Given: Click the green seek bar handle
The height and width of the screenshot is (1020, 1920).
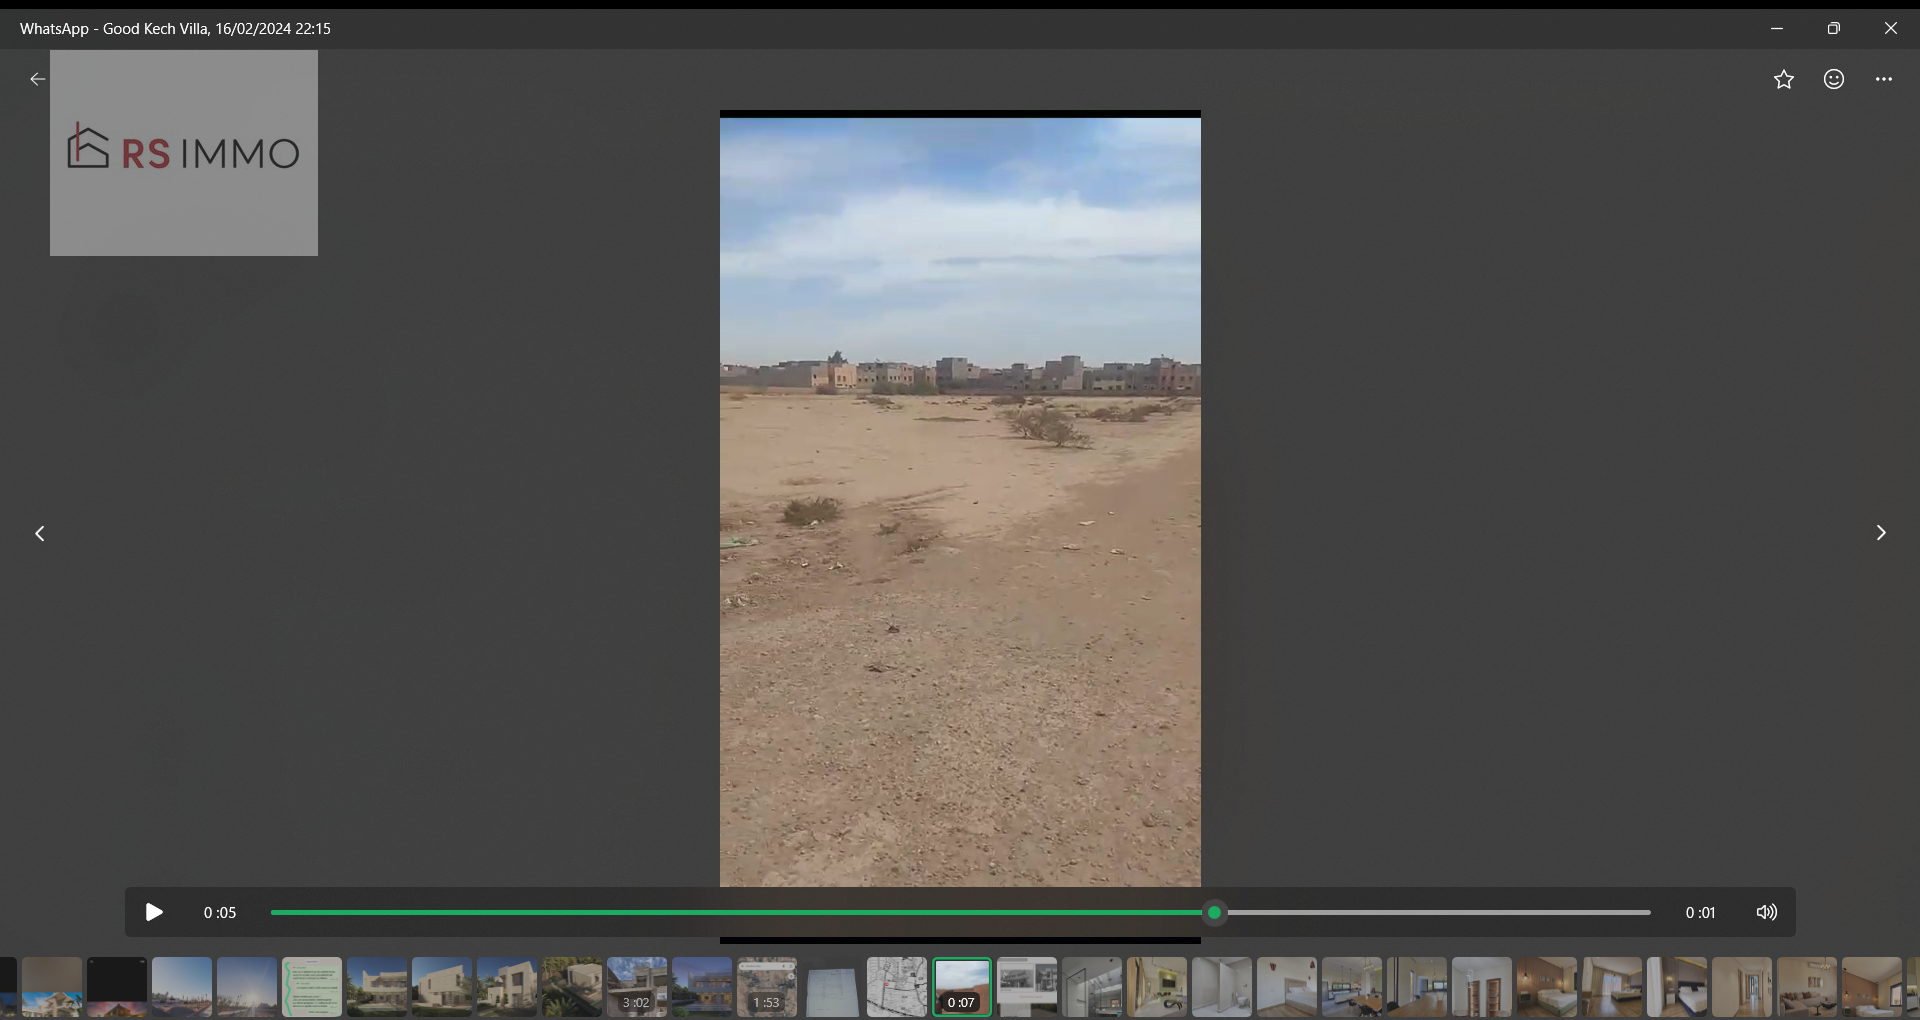Looking at the screenshot, I should point(1215,912).
